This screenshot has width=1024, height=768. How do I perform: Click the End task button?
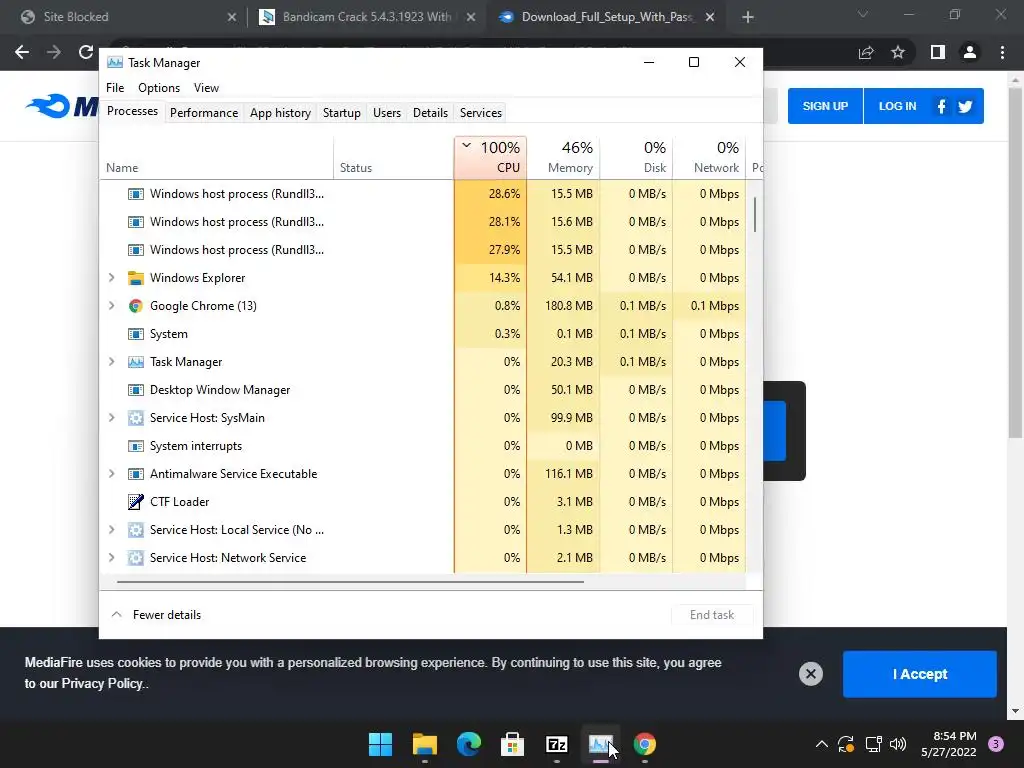tap(712, 615)
